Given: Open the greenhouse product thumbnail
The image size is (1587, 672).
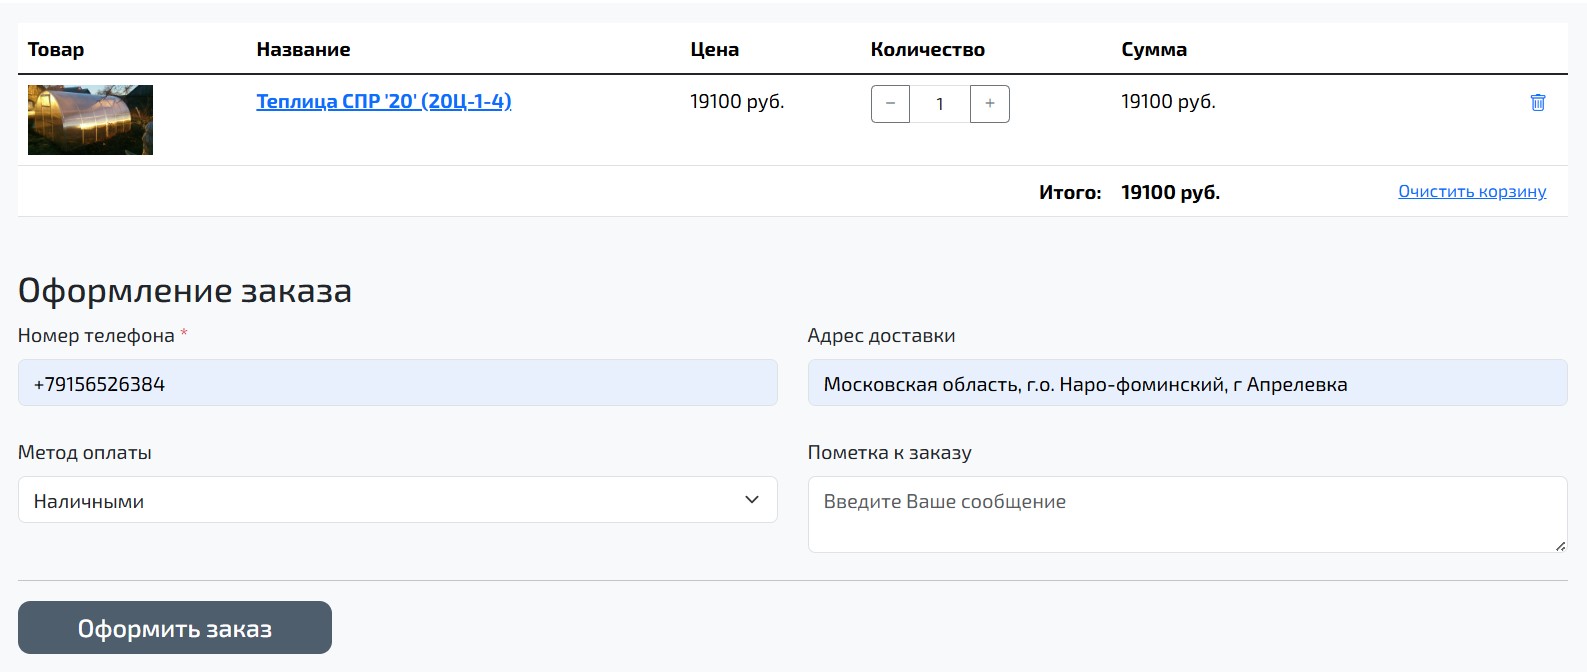Looking at the screenshot, I should (x=90, y=120).
